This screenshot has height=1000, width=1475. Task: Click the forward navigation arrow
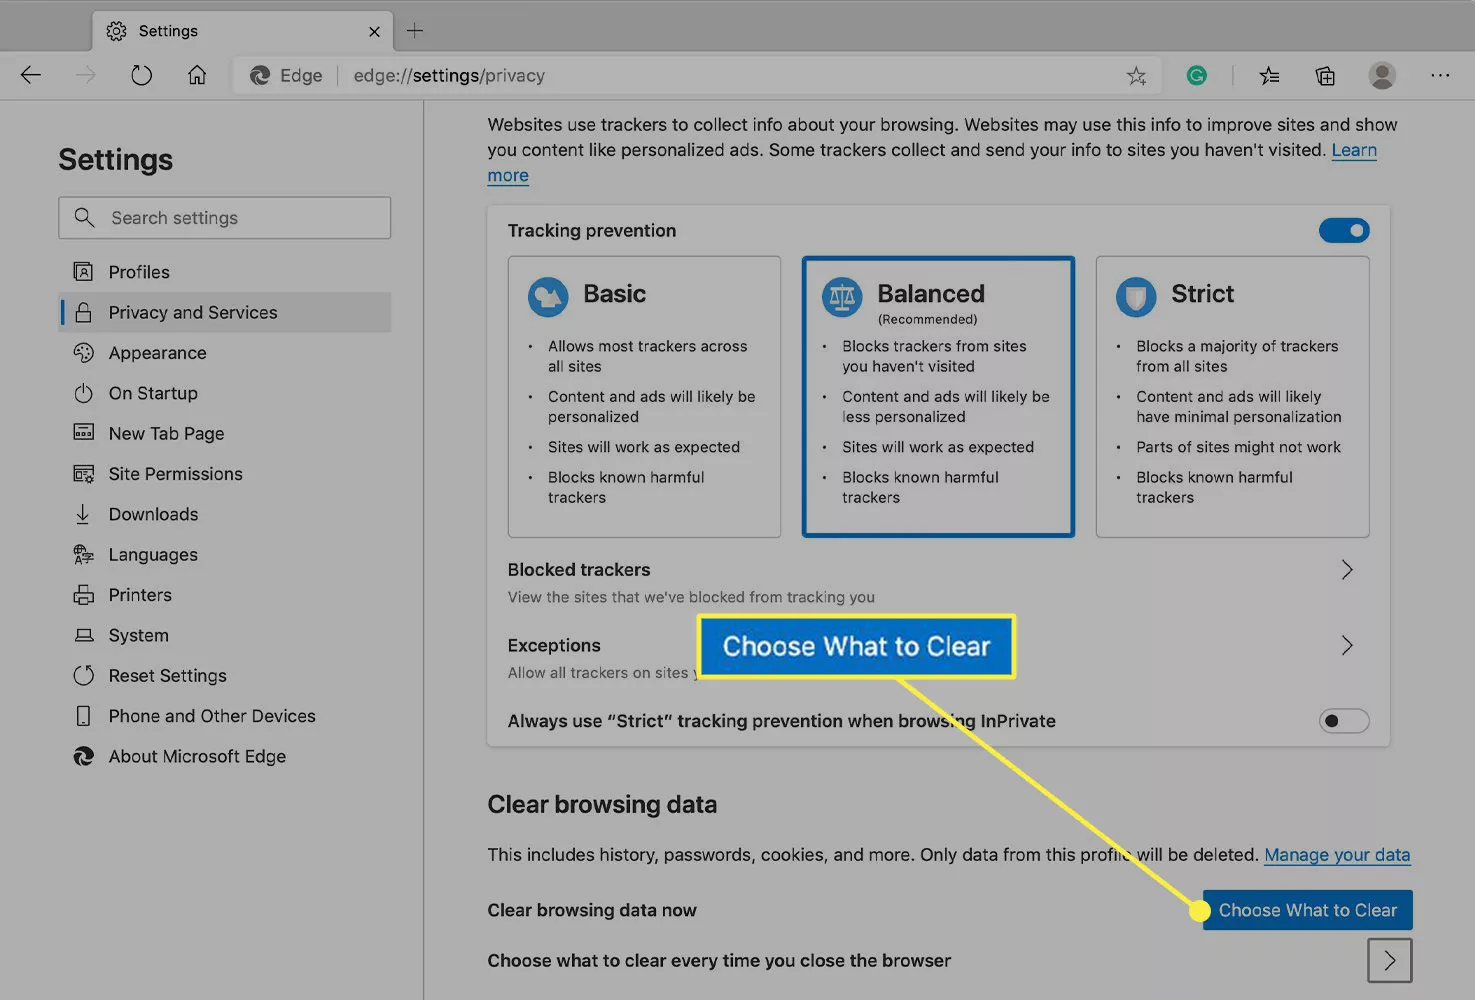pyautogui.click(x=86, y=75)
